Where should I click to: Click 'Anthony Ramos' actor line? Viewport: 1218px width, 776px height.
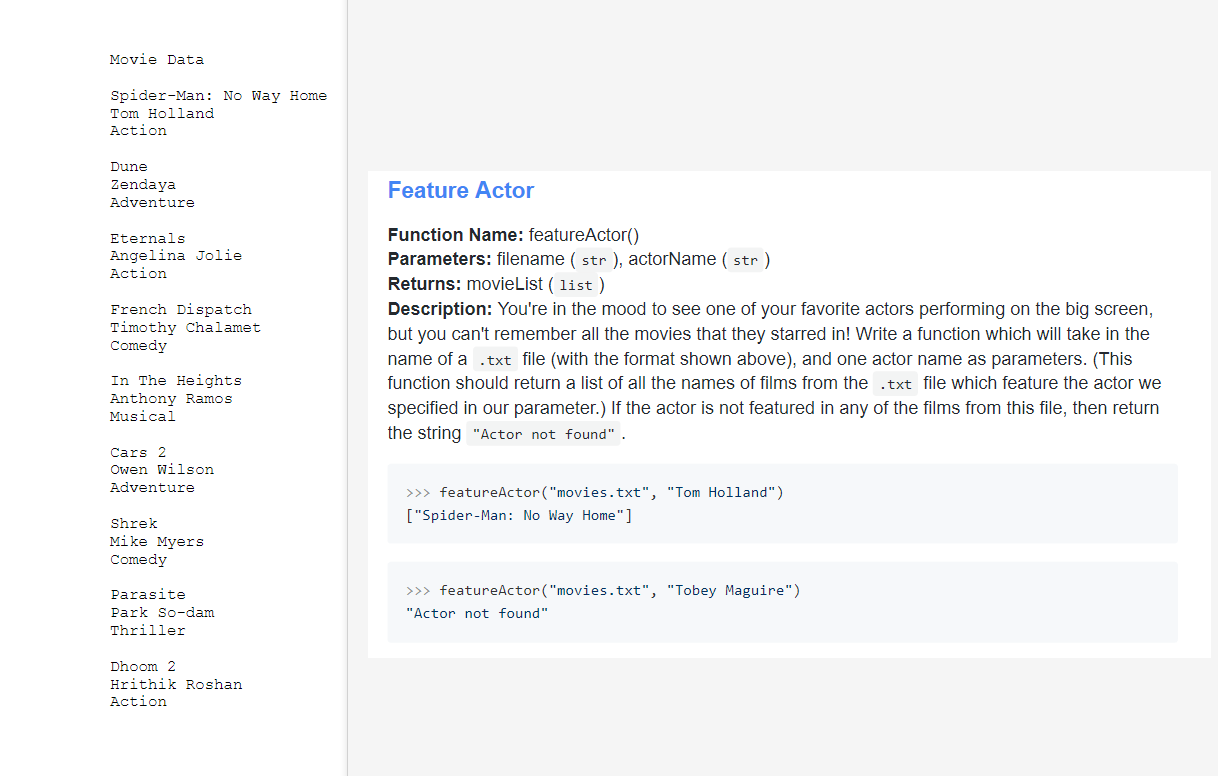[171, 399]
